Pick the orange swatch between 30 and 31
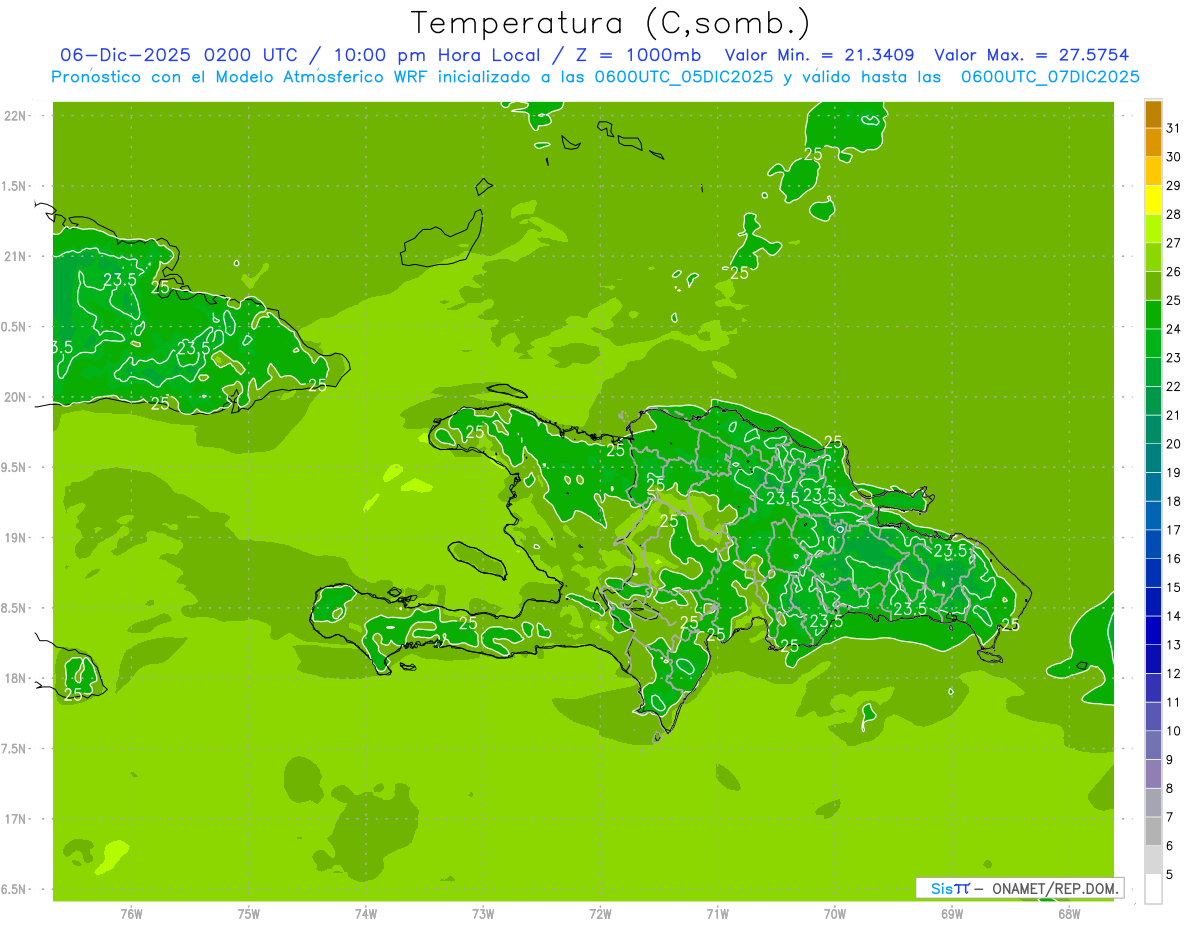Viewport: 1200px width, 927px height. [1153, 143]
